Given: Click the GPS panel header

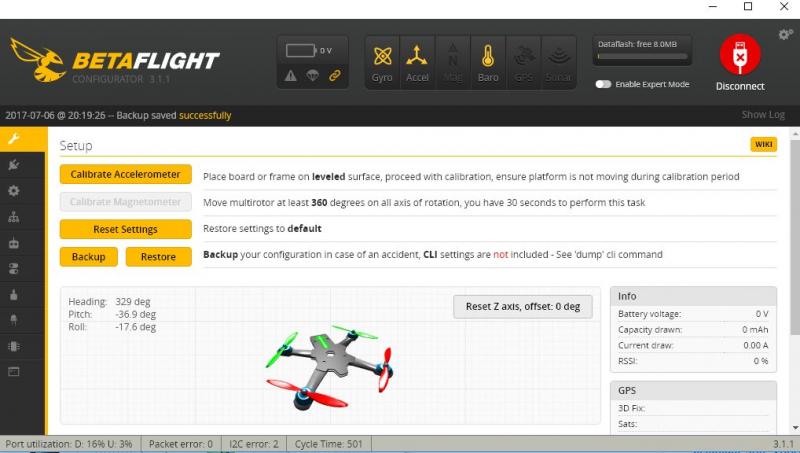Looking at the screenshot, I should (693, 390).
